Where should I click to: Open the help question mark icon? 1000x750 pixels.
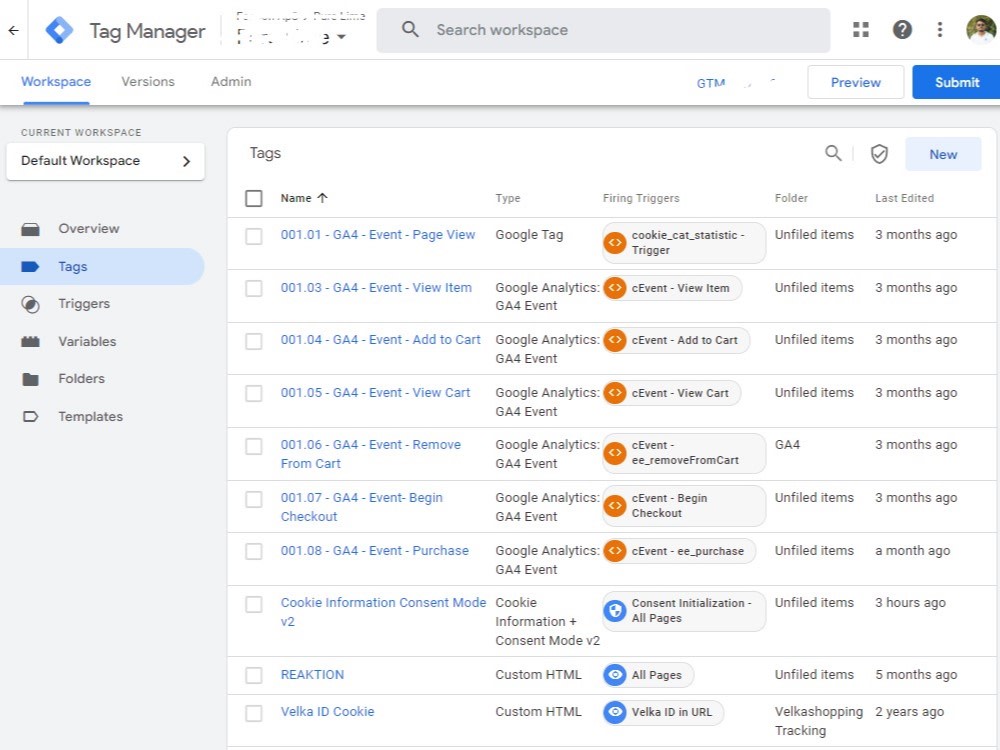pos(902,29)
